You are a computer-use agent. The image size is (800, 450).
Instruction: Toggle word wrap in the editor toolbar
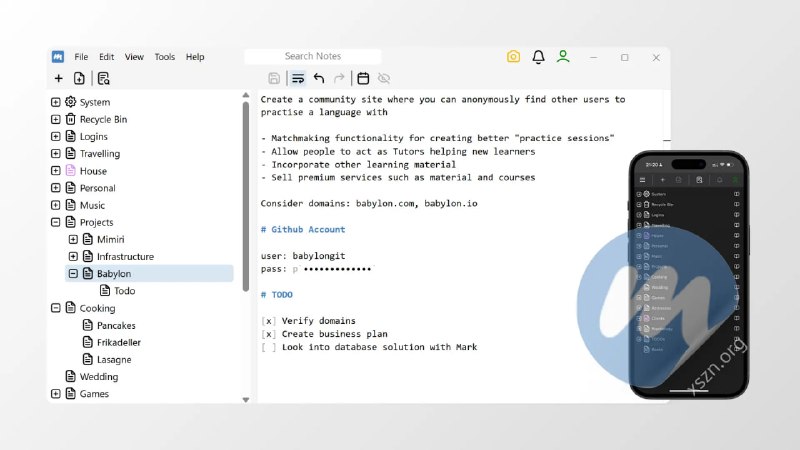point(297,78)
